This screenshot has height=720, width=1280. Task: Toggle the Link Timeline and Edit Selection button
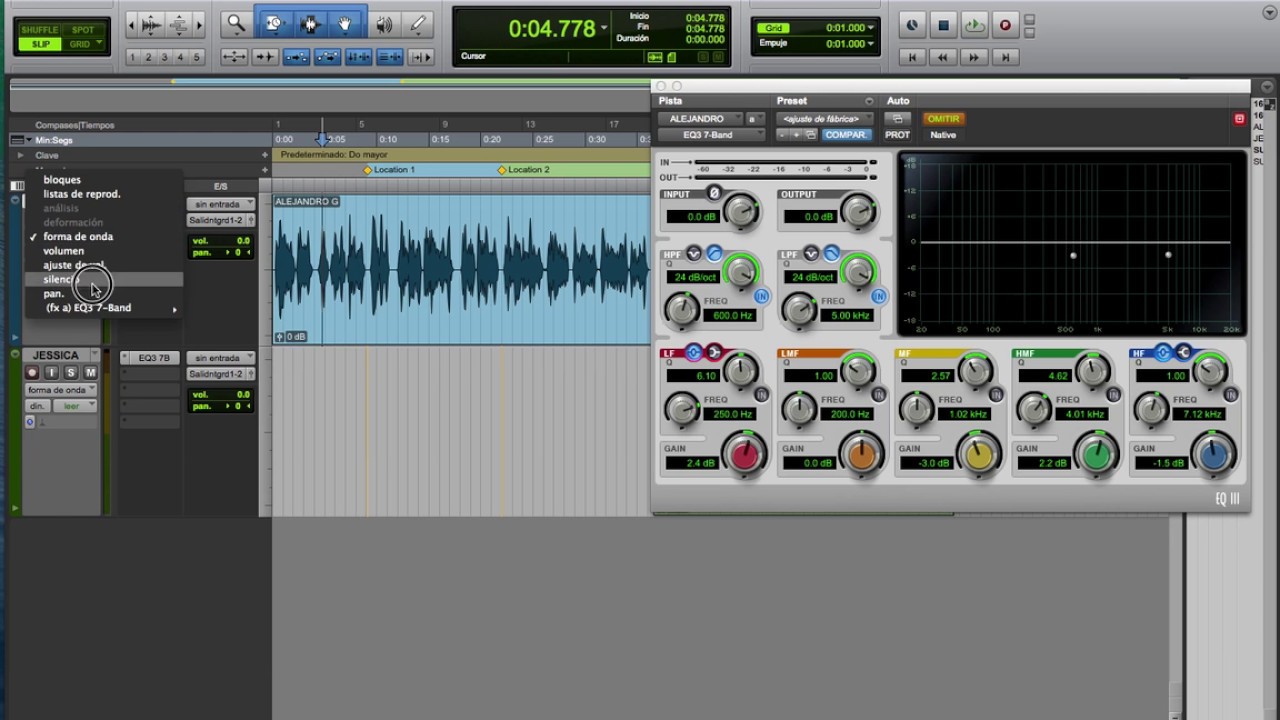296,57
